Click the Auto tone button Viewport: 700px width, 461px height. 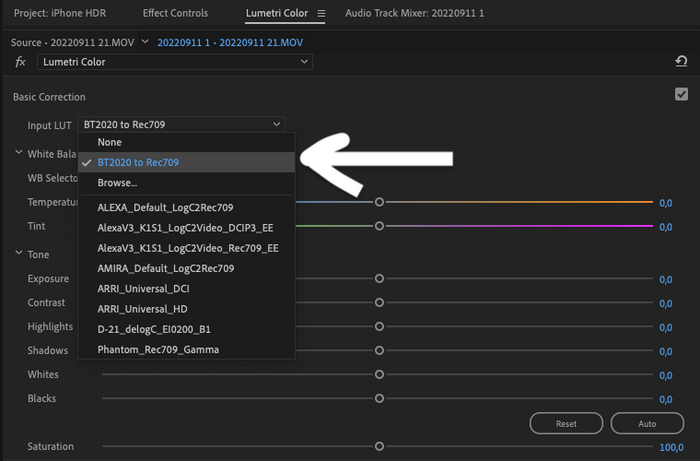click(647, 424)
